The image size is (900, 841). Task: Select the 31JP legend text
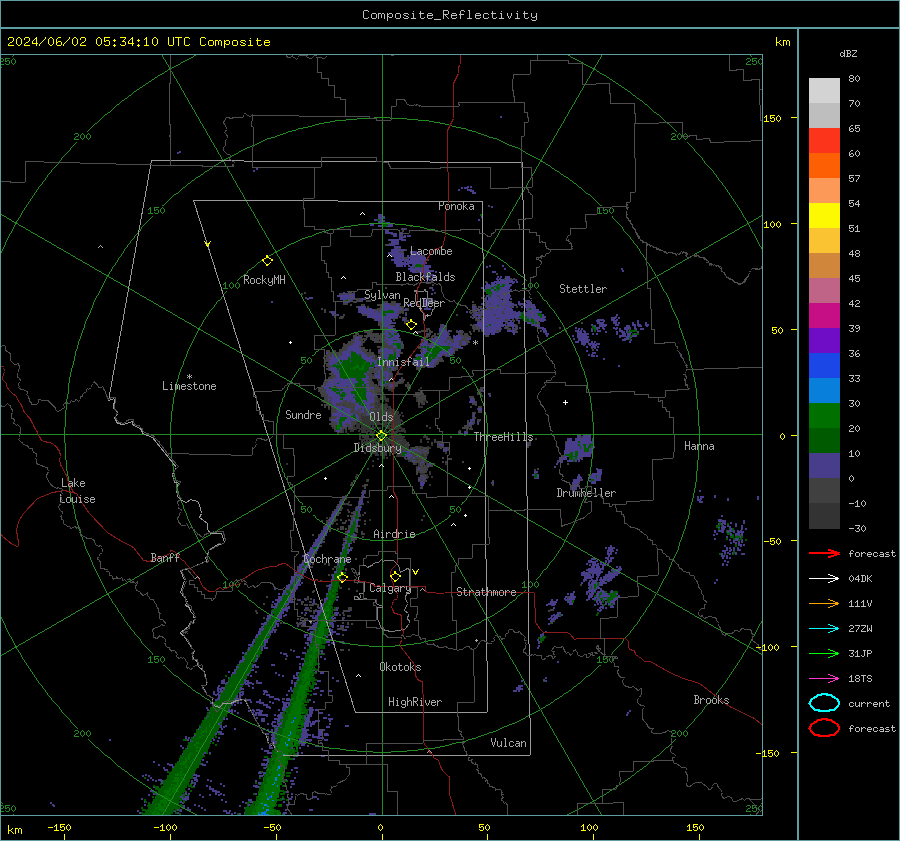click(860, 653)
